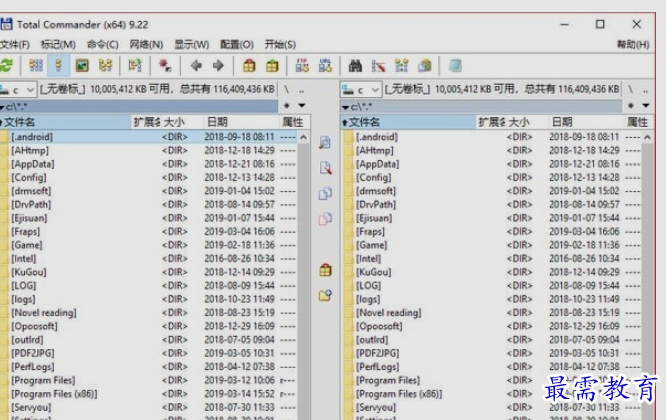Go to root via left panel backslash button

287,90
